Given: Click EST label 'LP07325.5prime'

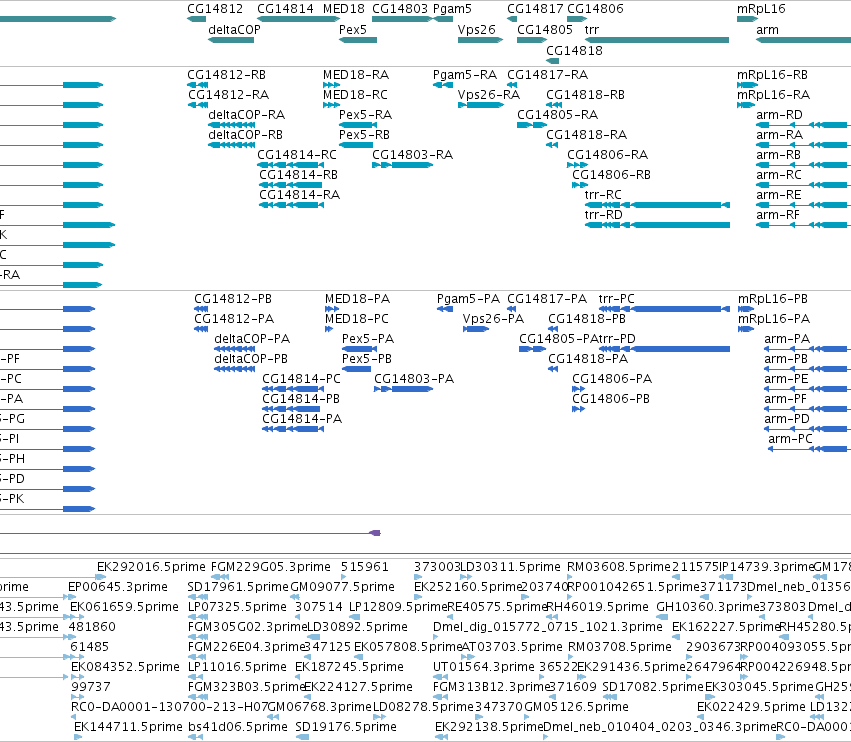Looking at the screenshot, I should pos(237,607).
